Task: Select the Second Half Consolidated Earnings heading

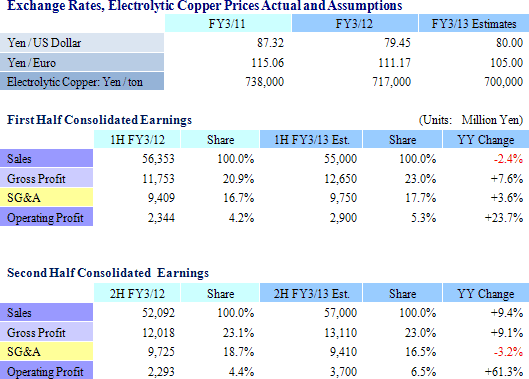Action: [108, 273]
